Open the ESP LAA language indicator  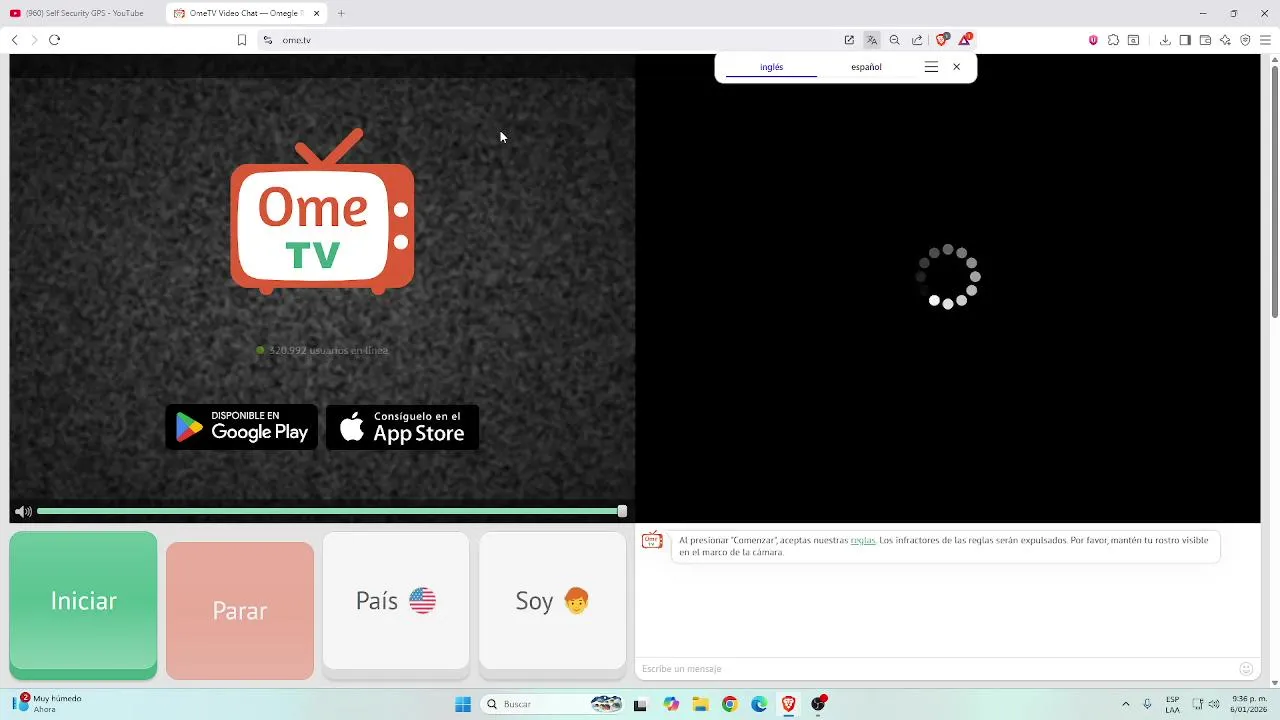[x=1172, y=704]
